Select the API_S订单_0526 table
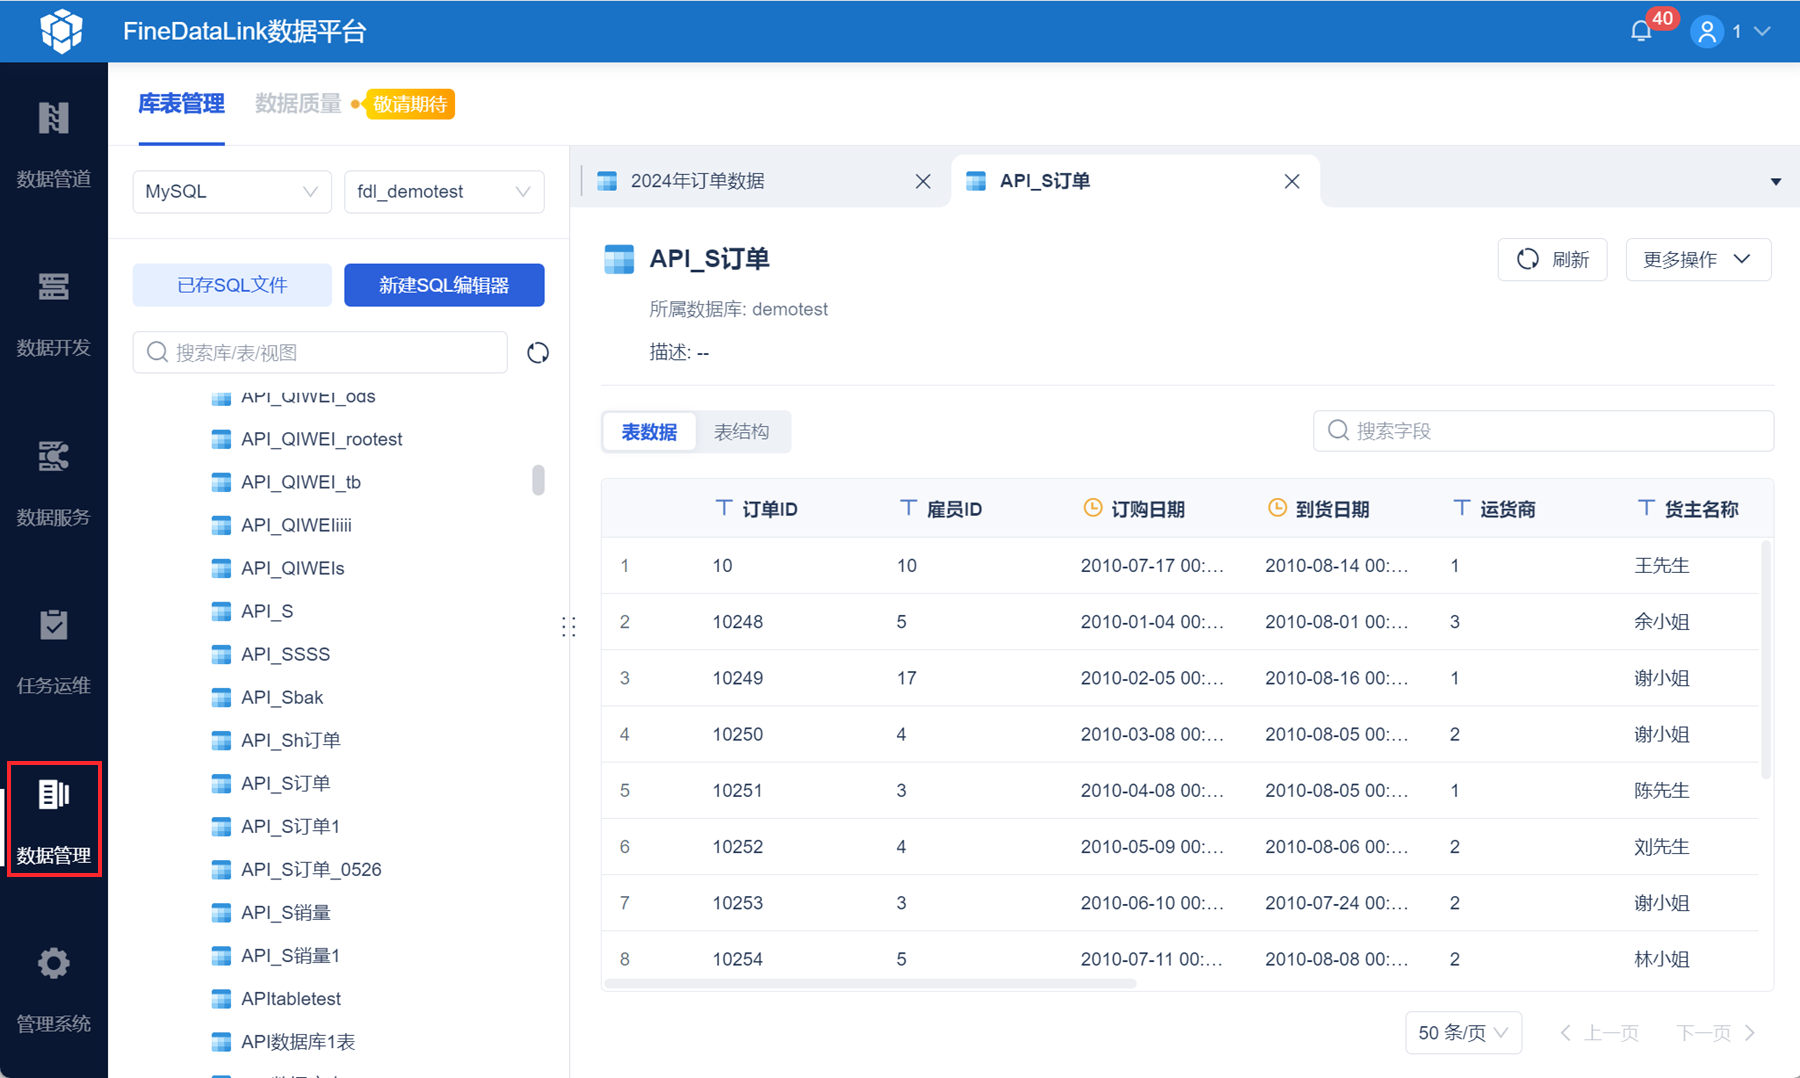This screenshot has height=1078, width=1800. (311, 869)
